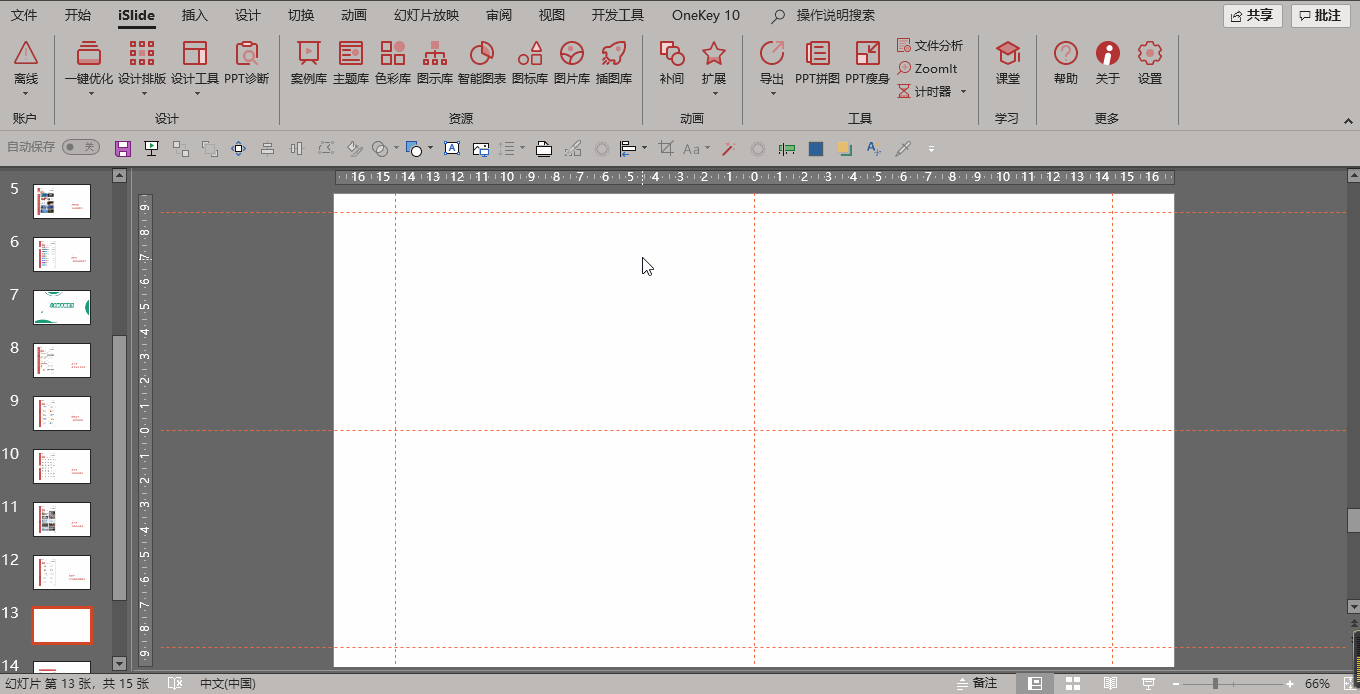Expand the 设计工具 dropdown
The height and width of the screenshot is (694, 1360).
(195, 94)
